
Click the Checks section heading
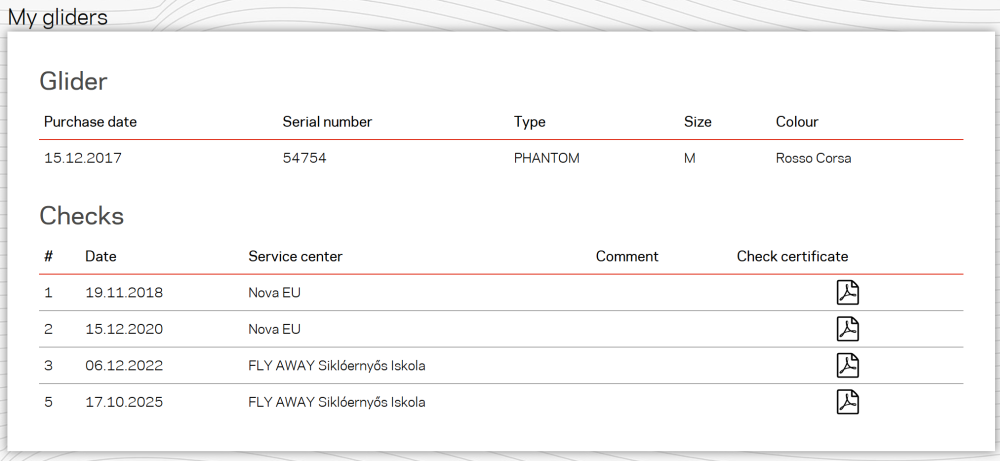pos(81,215)
